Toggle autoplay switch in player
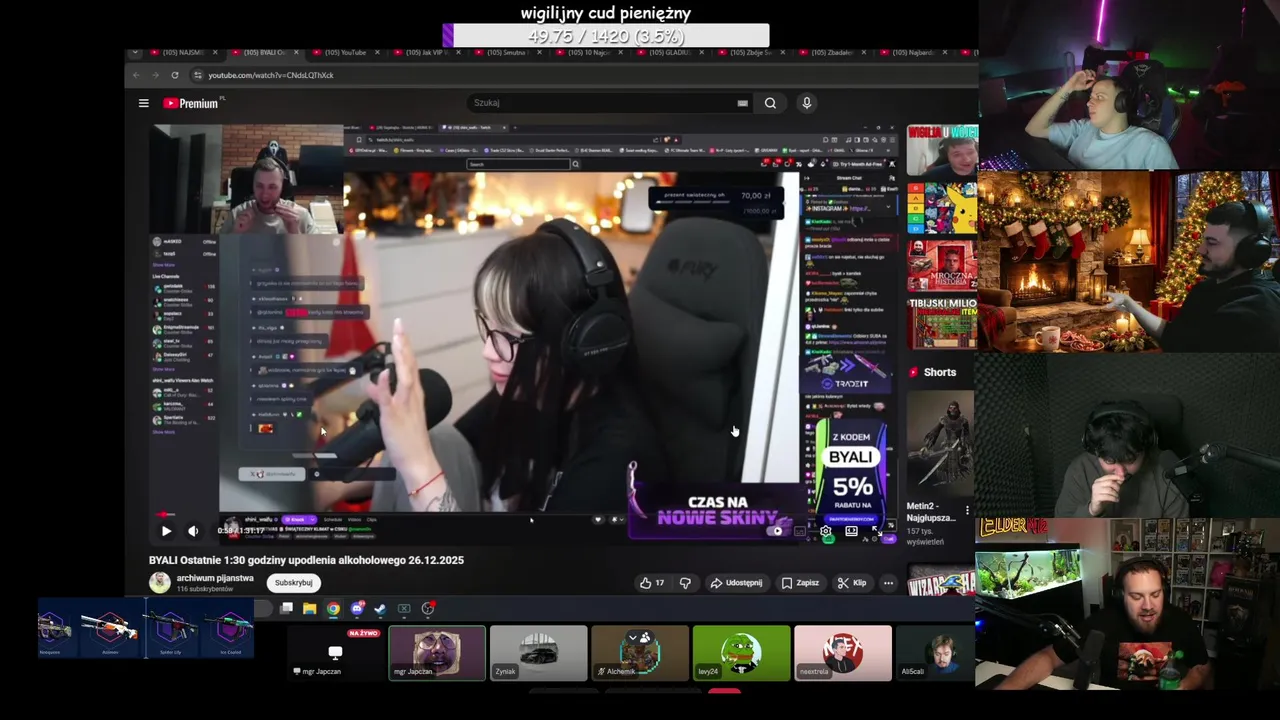1280x720 pixels. [x=775, y=531]
